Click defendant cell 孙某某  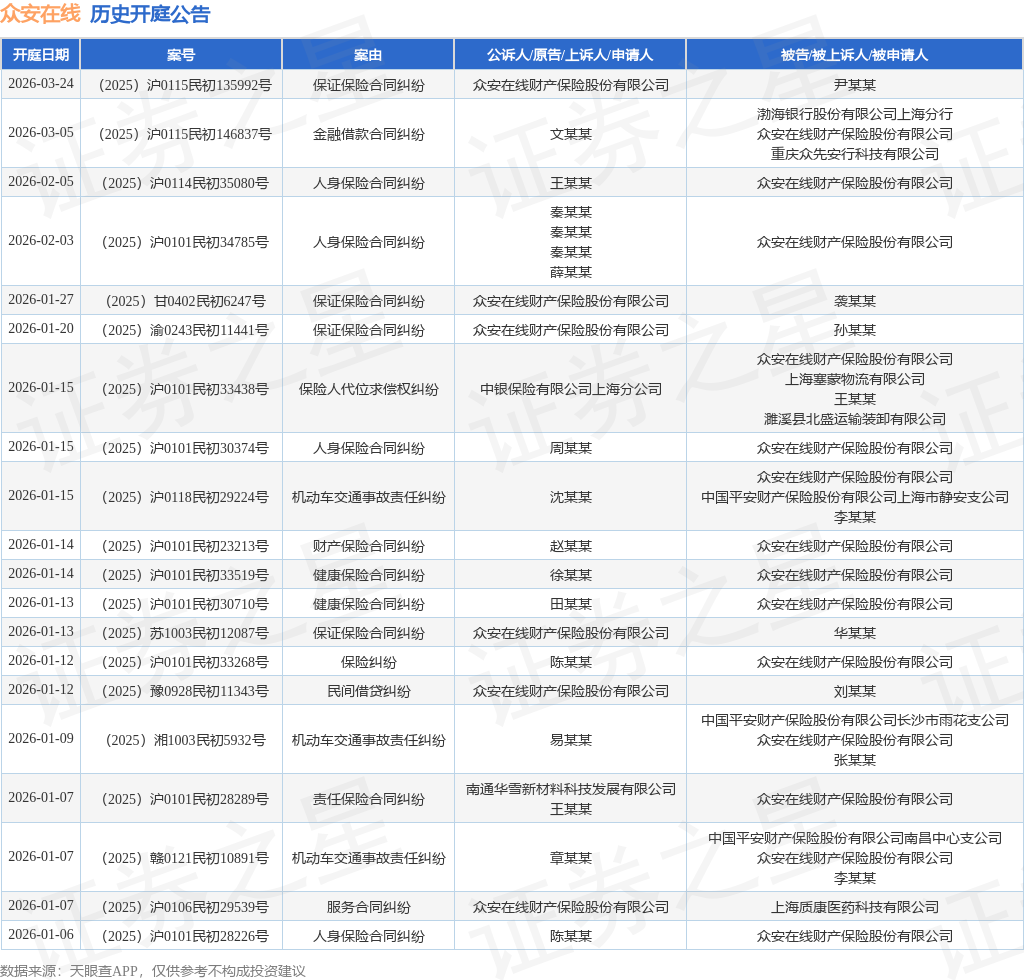[854, 330]
